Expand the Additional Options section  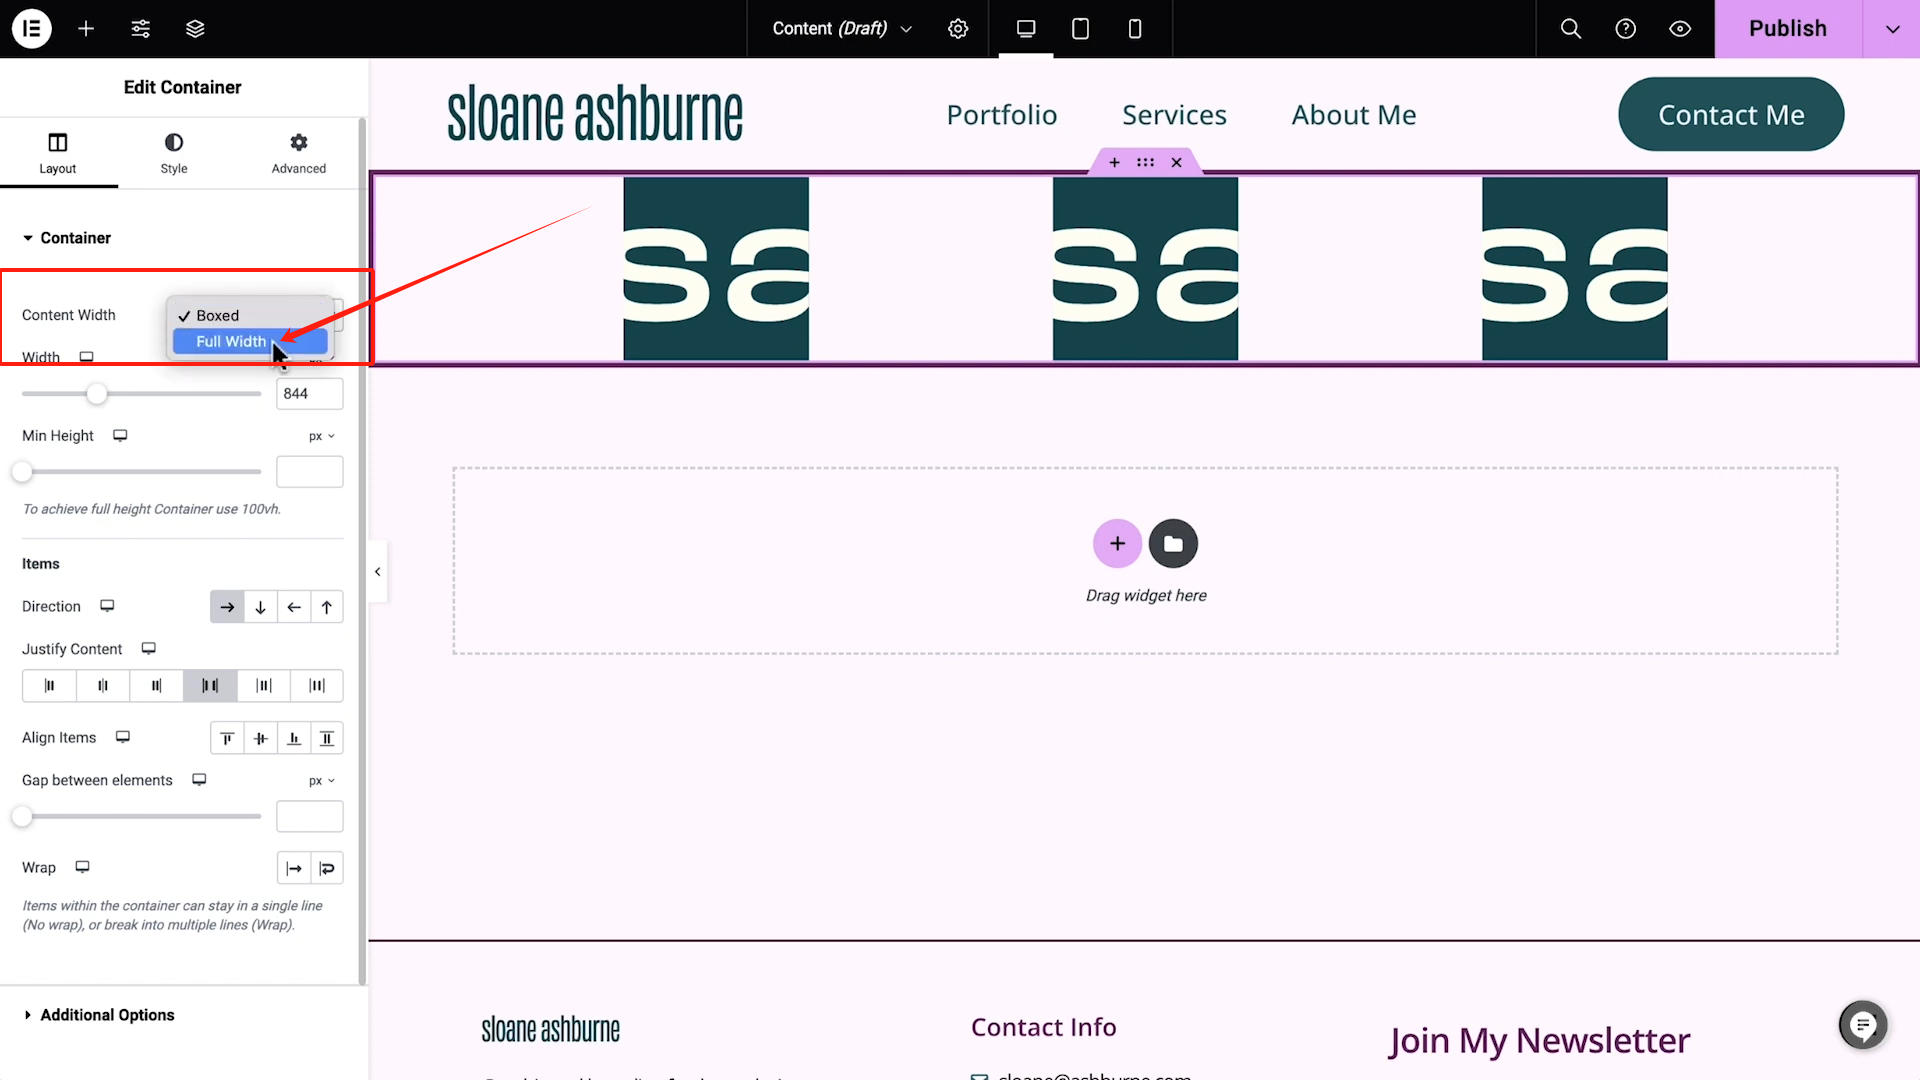tap(107, 1015)
